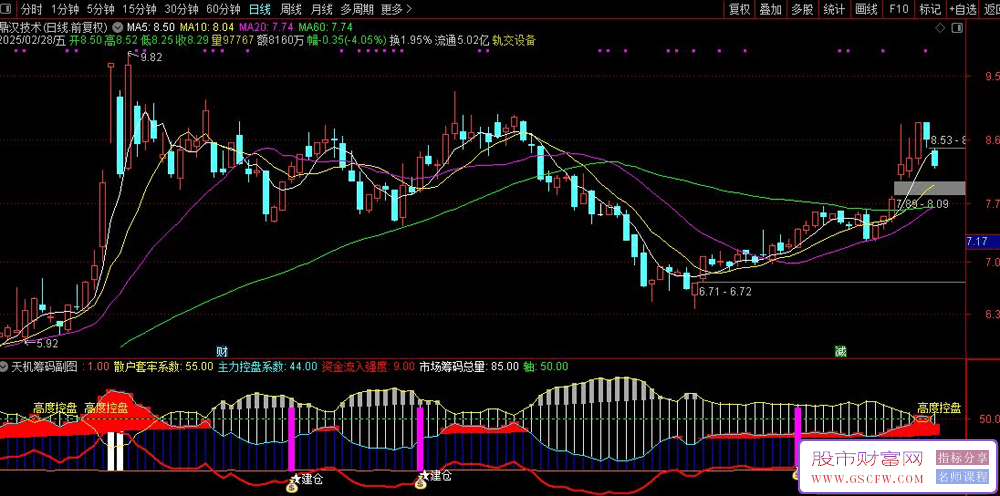Click the 7.89 - 8.09 gap label
Image resolution: width=1000 pixels, height=496 pixels.
tap(922, 205)
